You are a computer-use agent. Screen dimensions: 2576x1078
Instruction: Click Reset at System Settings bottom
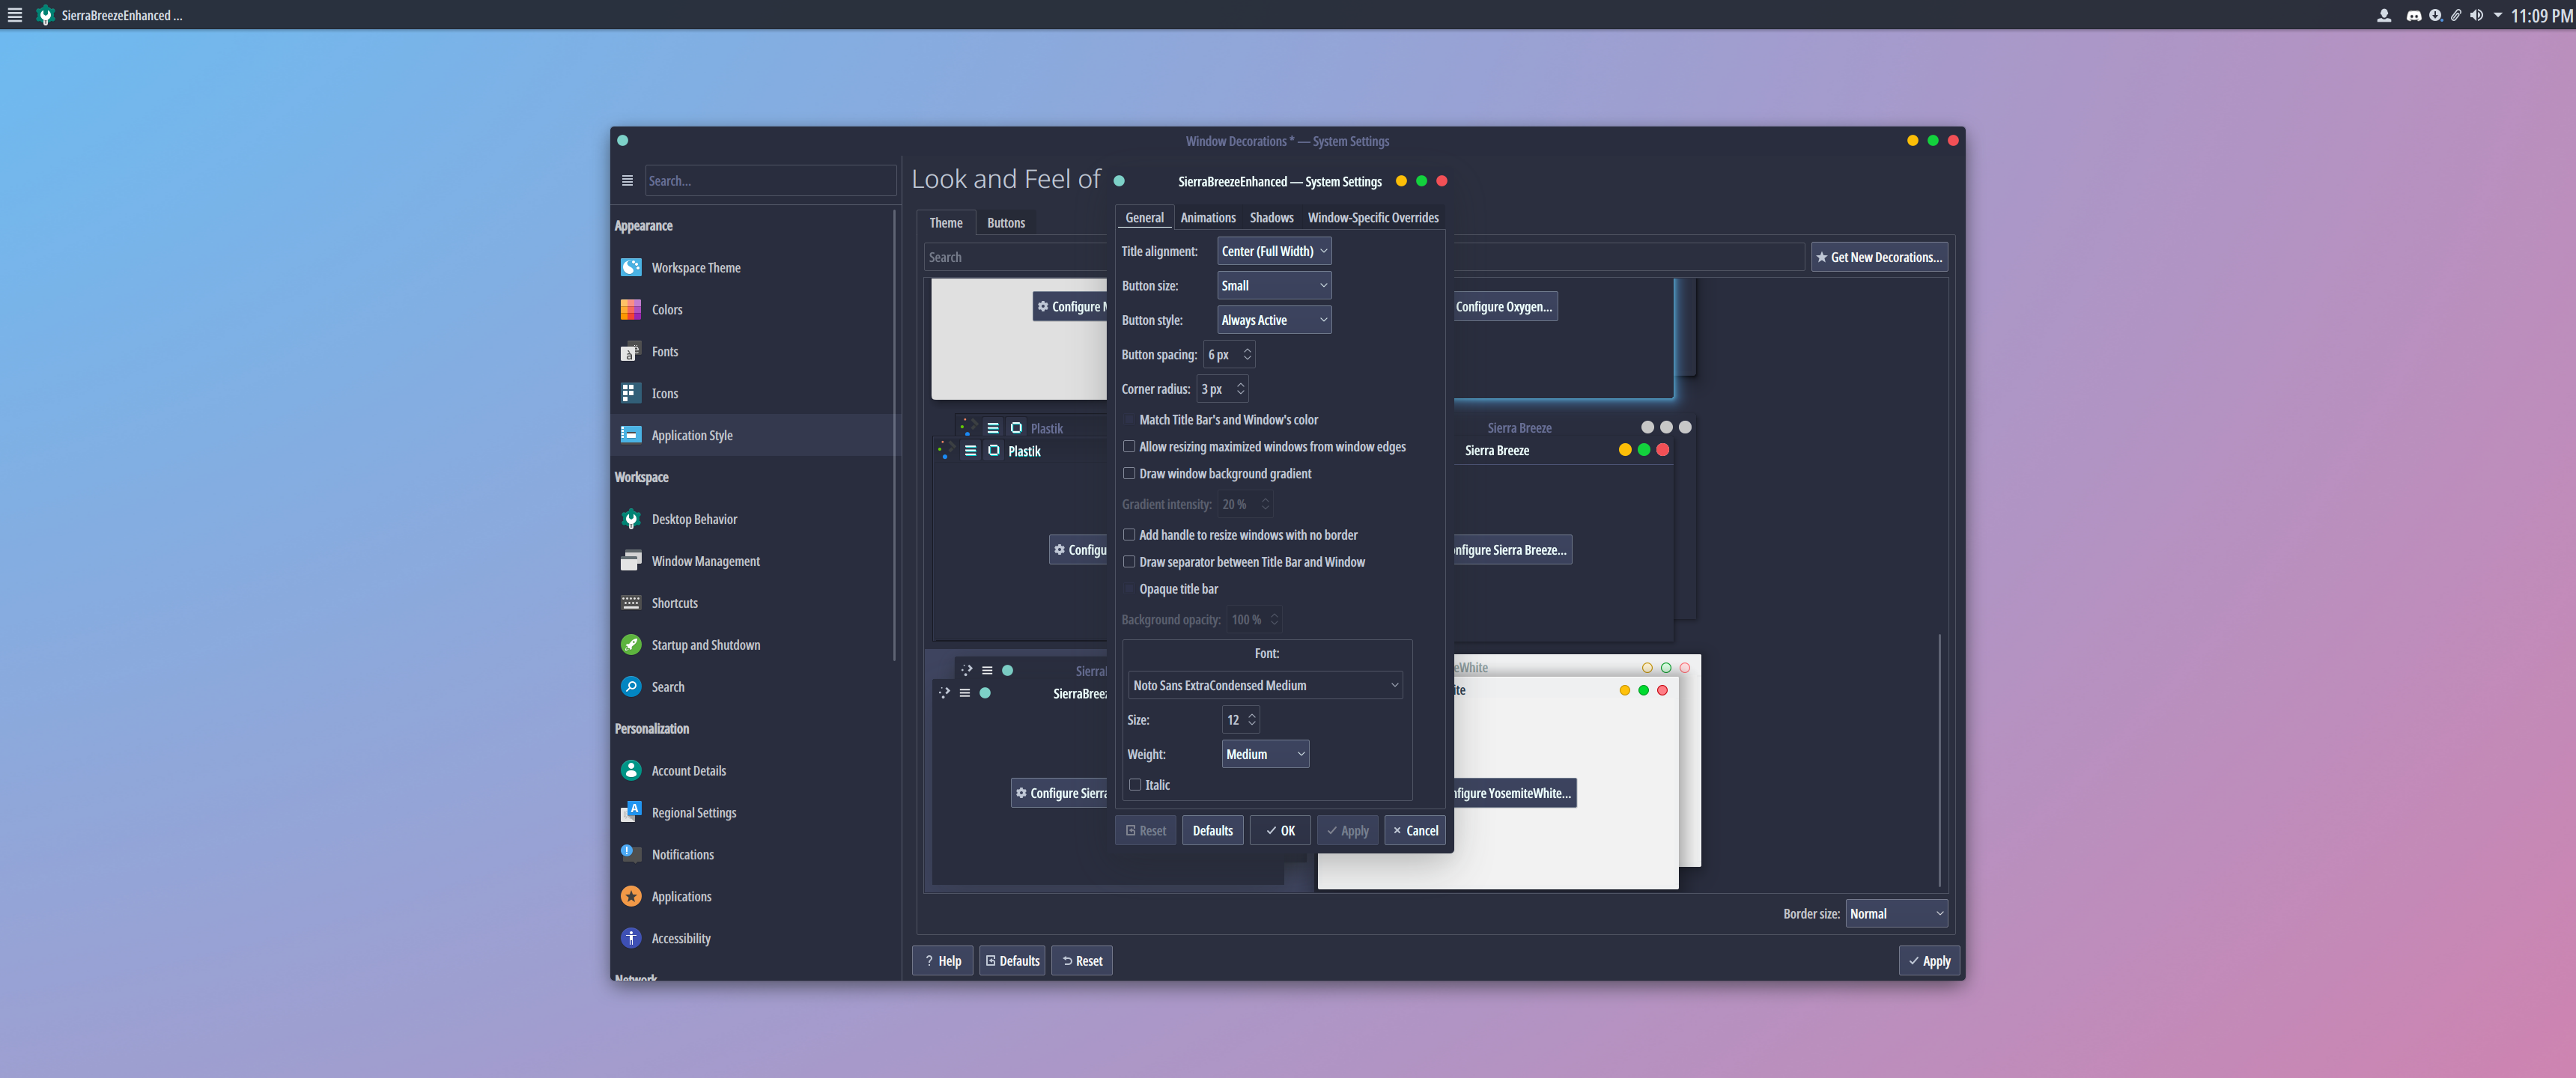point(1082,961)
